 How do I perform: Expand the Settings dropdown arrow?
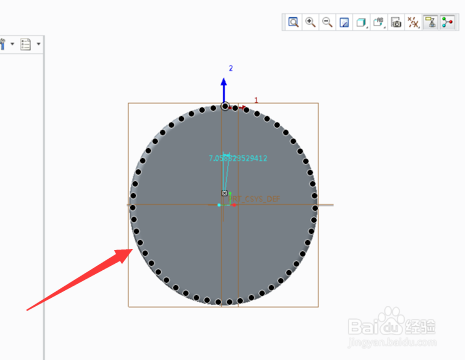[12, 44]
